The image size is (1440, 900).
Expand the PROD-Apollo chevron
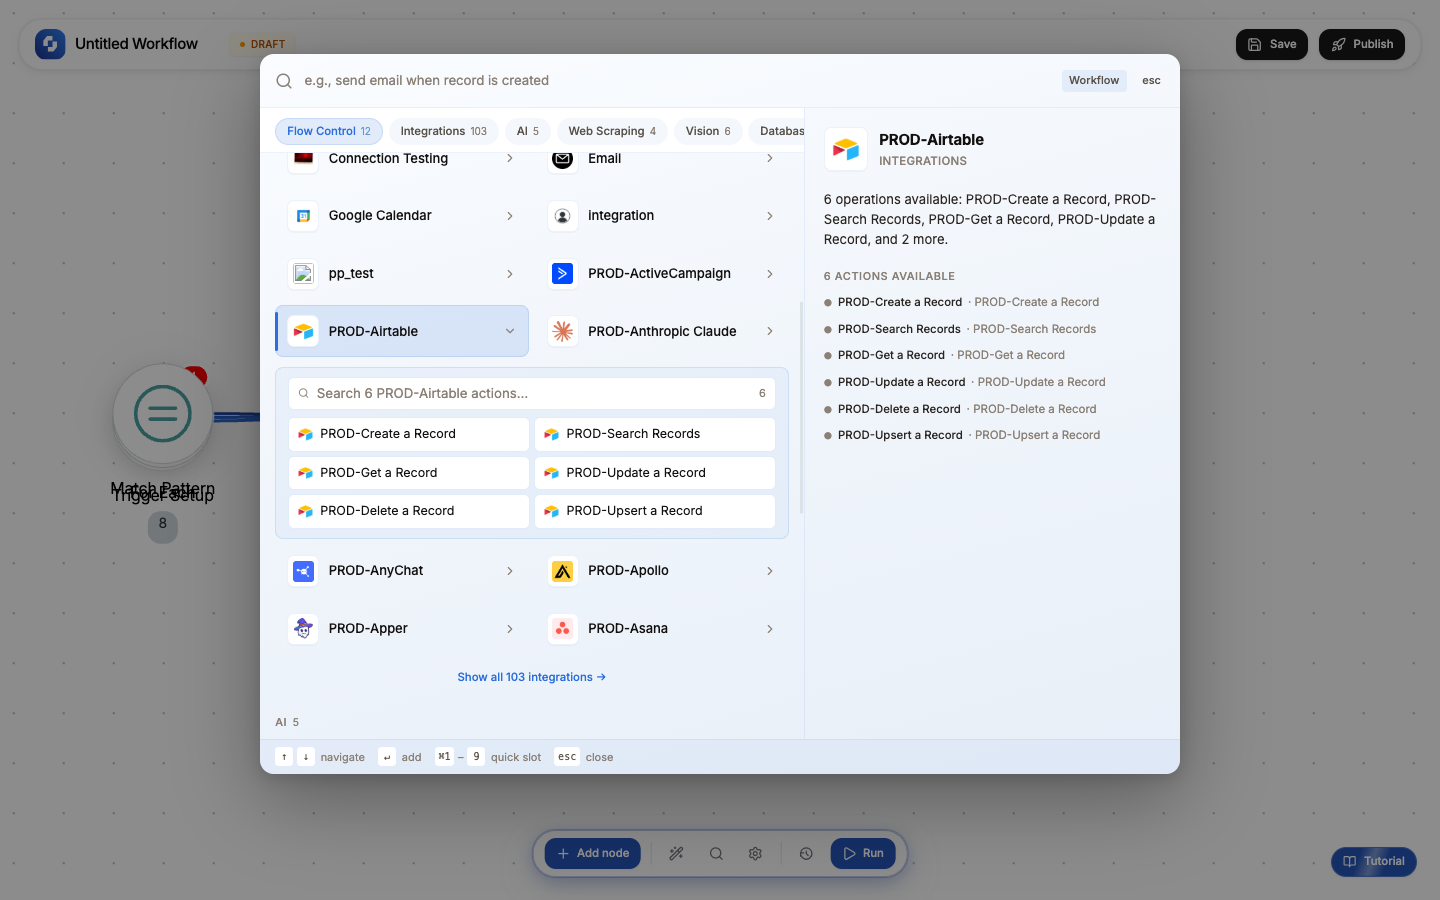coord(770,571)
